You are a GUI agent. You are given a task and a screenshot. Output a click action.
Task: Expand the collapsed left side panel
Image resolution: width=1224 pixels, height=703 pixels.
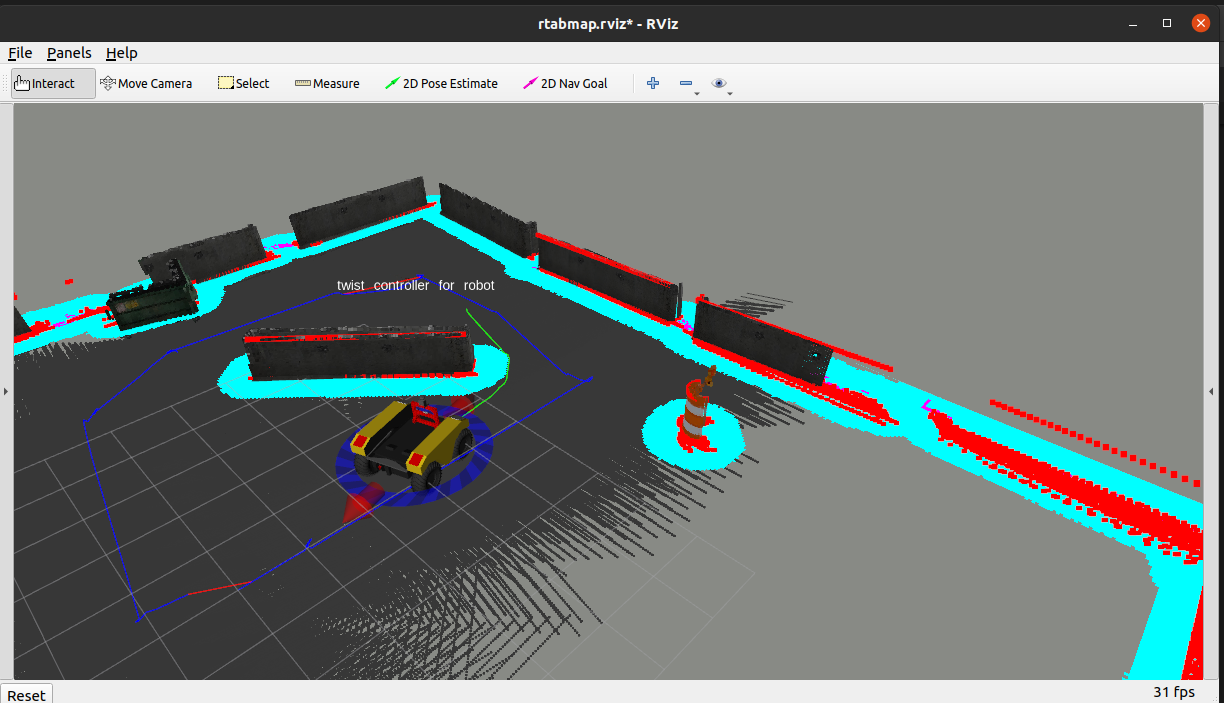[6, 392]
